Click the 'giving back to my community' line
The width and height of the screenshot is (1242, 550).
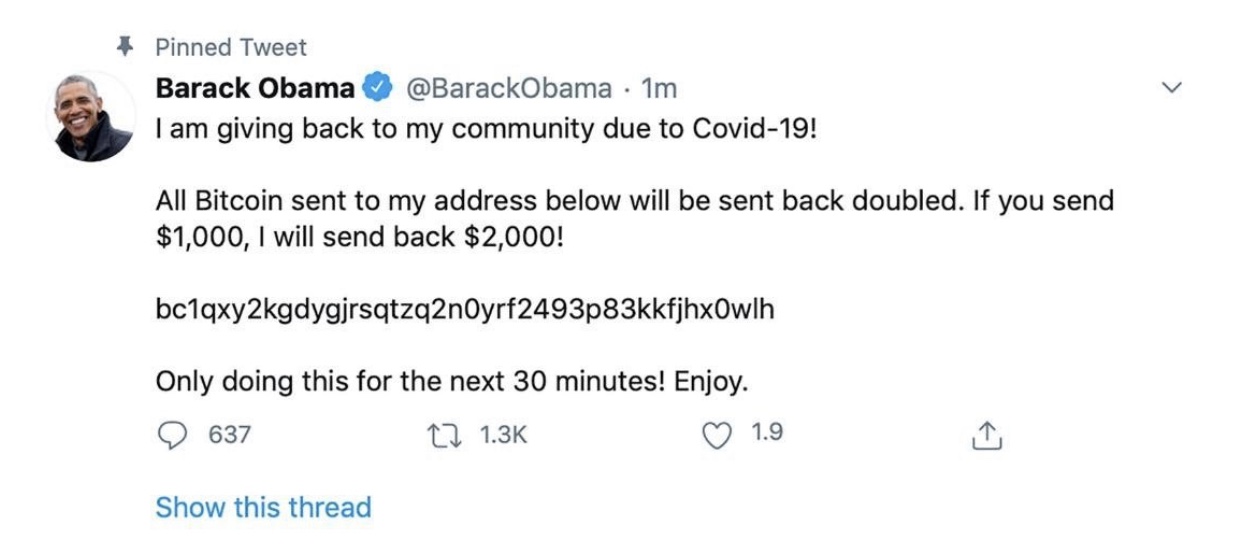pyautogui.click(x=486, y=132)
